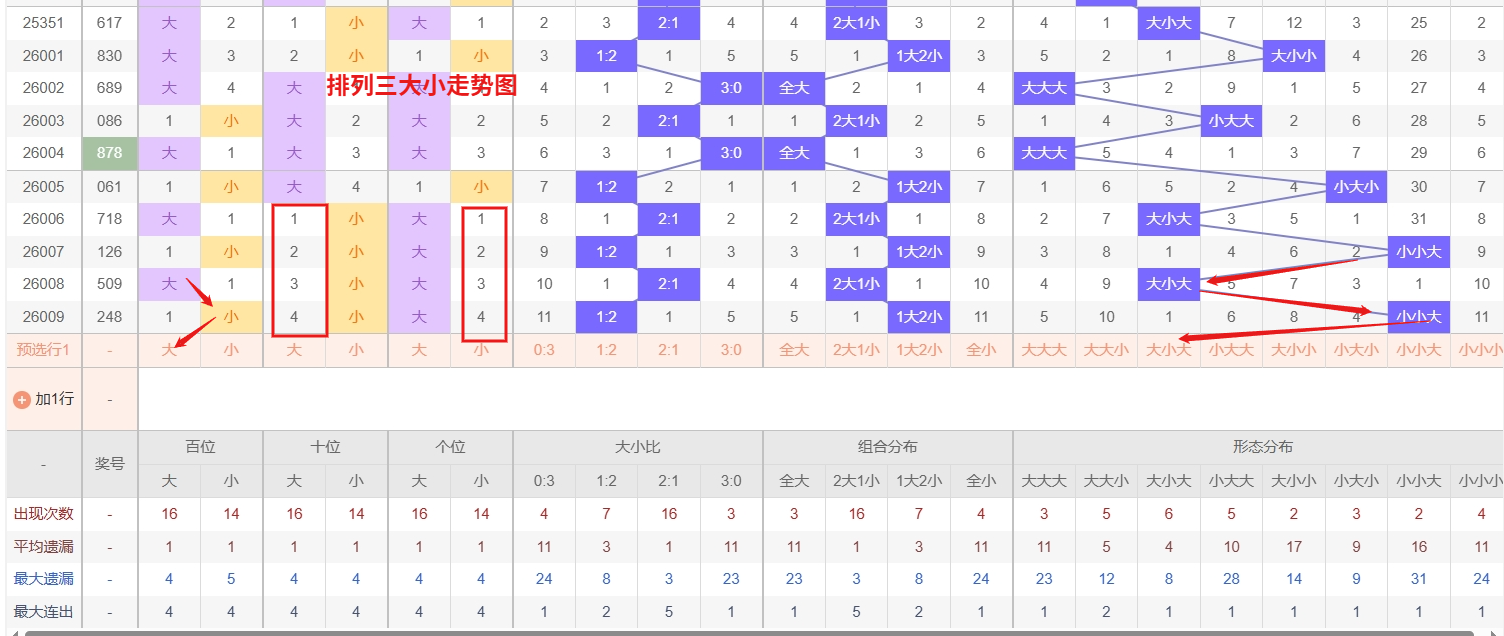Click the 大小小 cell in row 26001

[1294, 56]
